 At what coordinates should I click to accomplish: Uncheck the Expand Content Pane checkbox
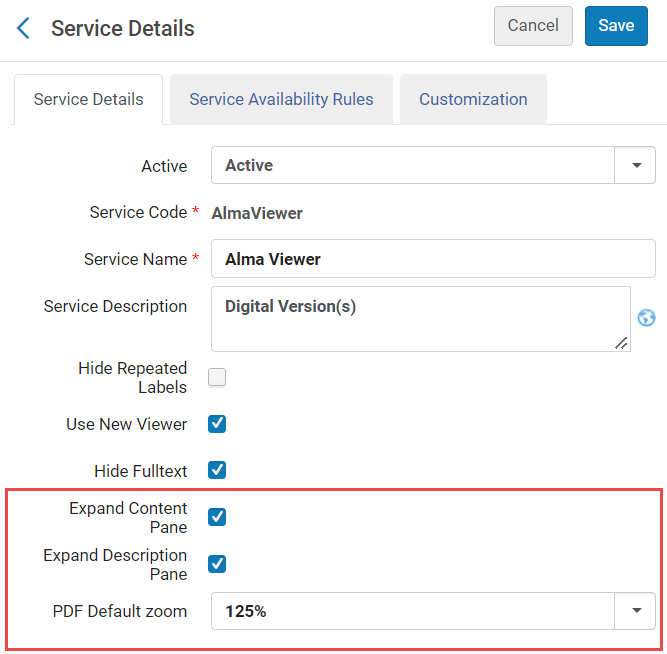pyautogui.click(x=217, y=517)
